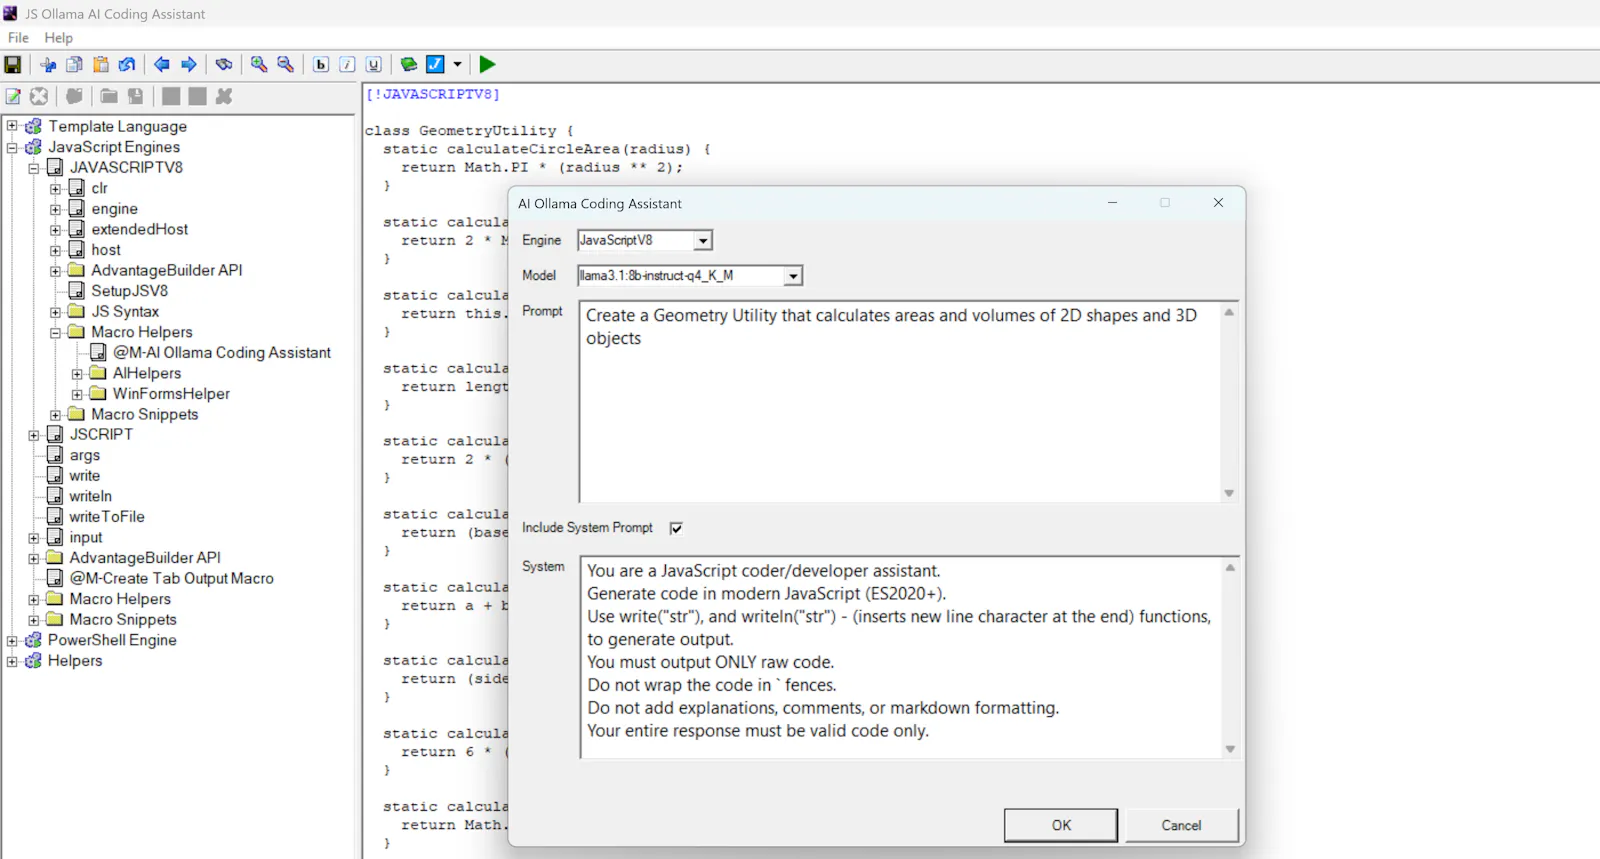Click the first gray square icon above the tree

[171, 96]
